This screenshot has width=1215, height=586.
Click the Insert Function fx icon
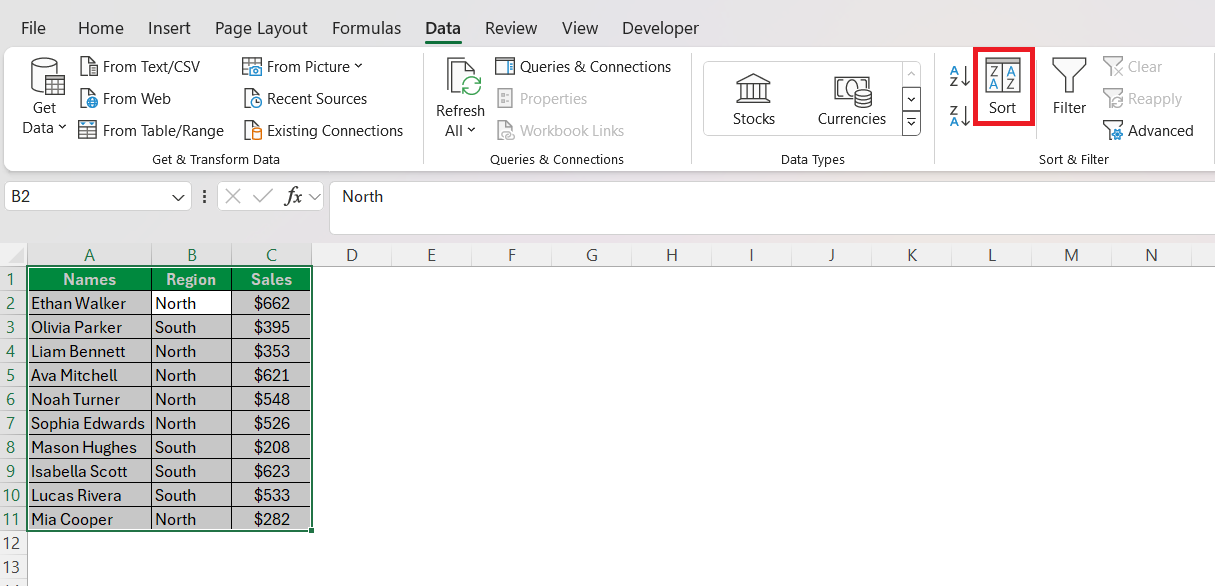click(293, 197)
